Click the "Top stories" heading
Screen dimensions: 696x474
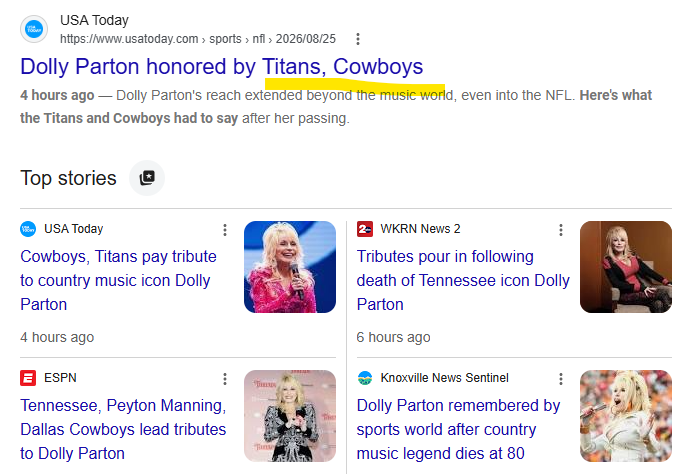click(x=68, y=178)
